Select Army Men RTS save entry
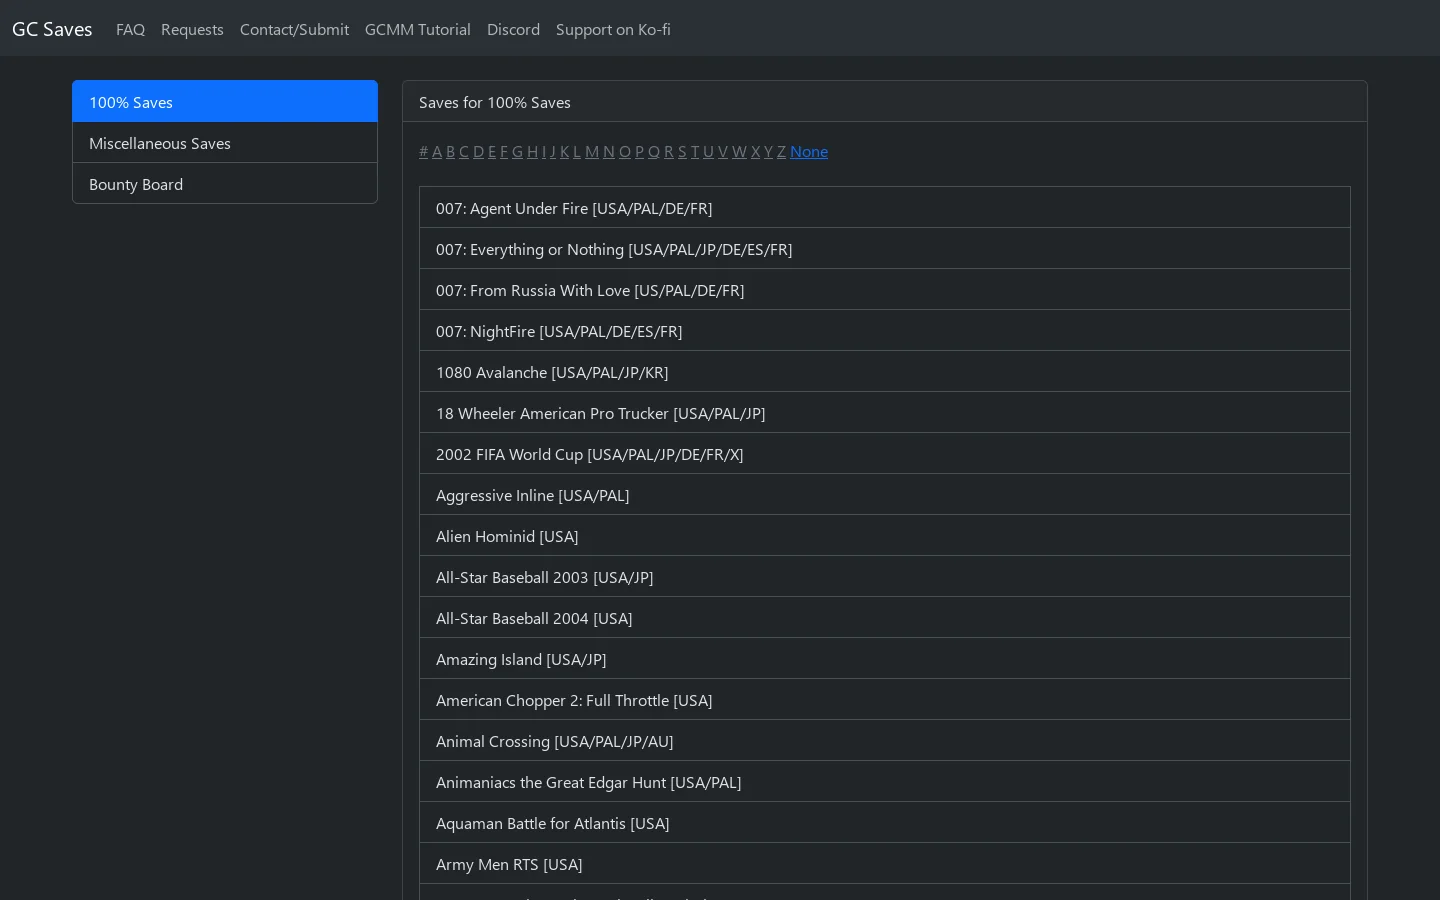The image size is (1440, 900). pos(885,864)
